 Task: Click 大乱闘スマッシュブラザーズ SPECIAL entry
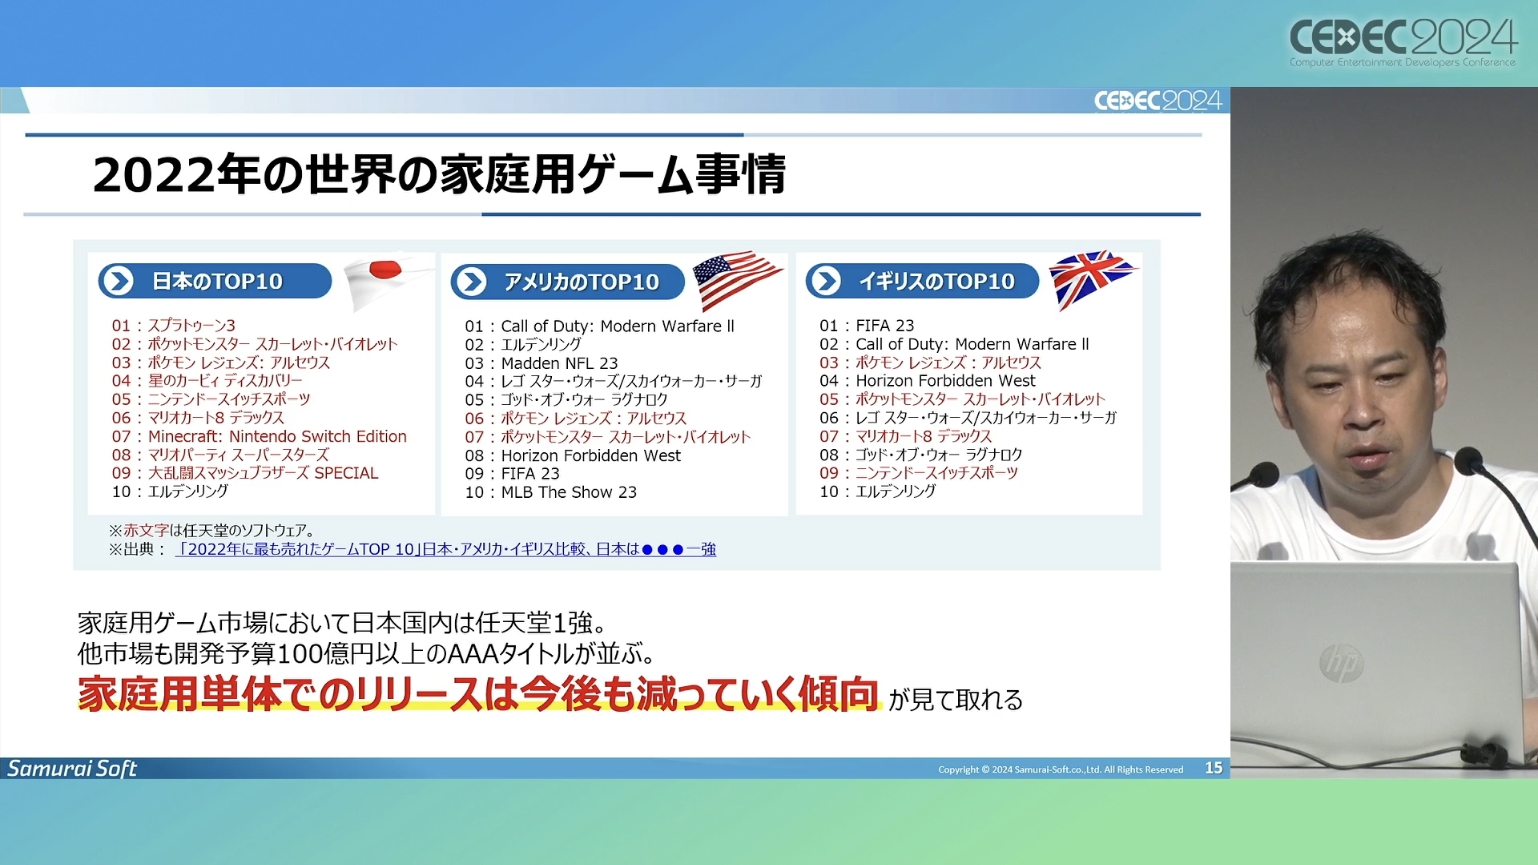(245, 473)
